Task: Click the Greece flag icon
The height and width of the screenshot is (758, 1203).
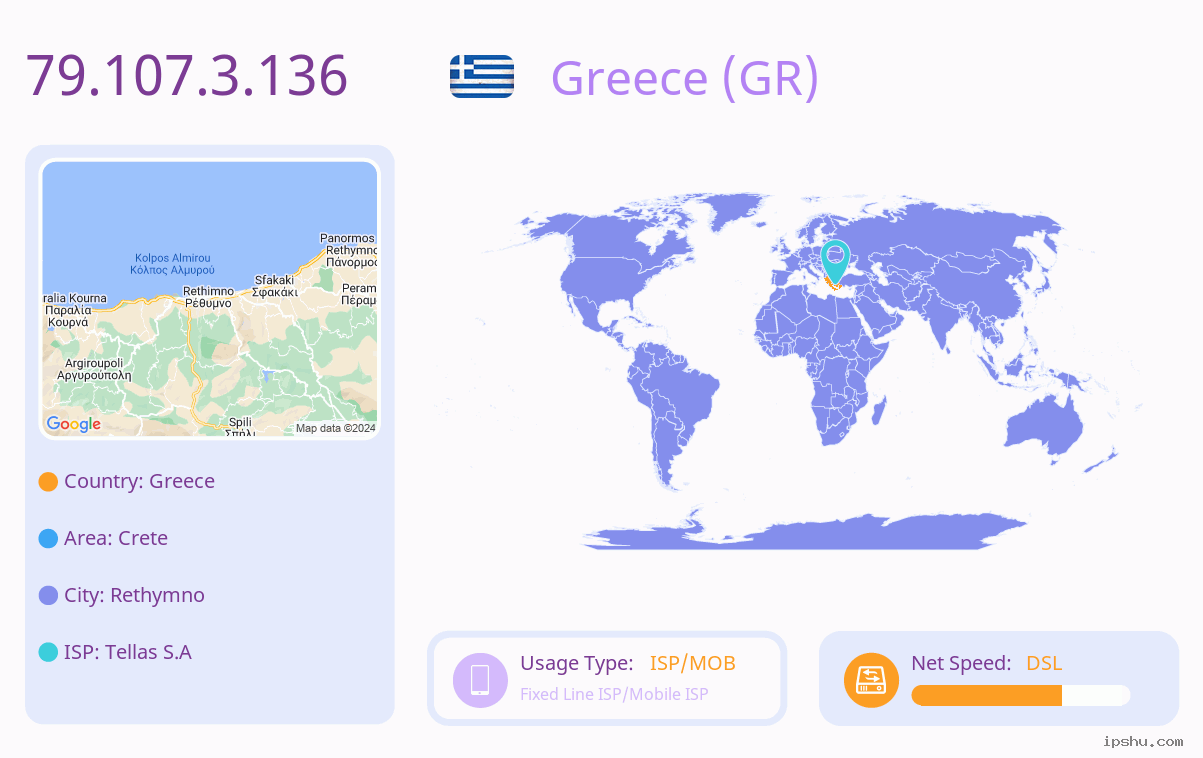Action: pos(482,76)
